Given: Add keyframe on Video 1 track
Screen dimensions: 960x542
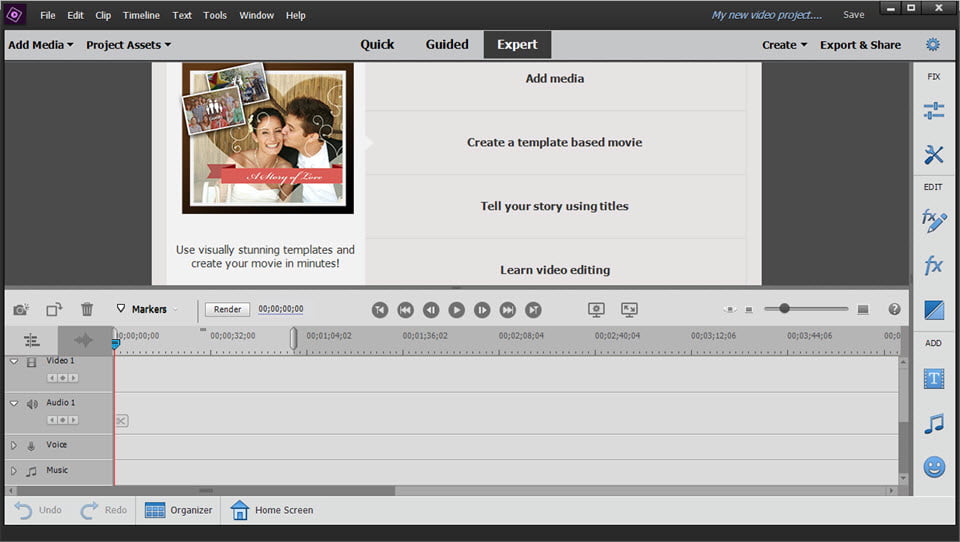Looking at the screenshot, I should [x=62, y=378].
